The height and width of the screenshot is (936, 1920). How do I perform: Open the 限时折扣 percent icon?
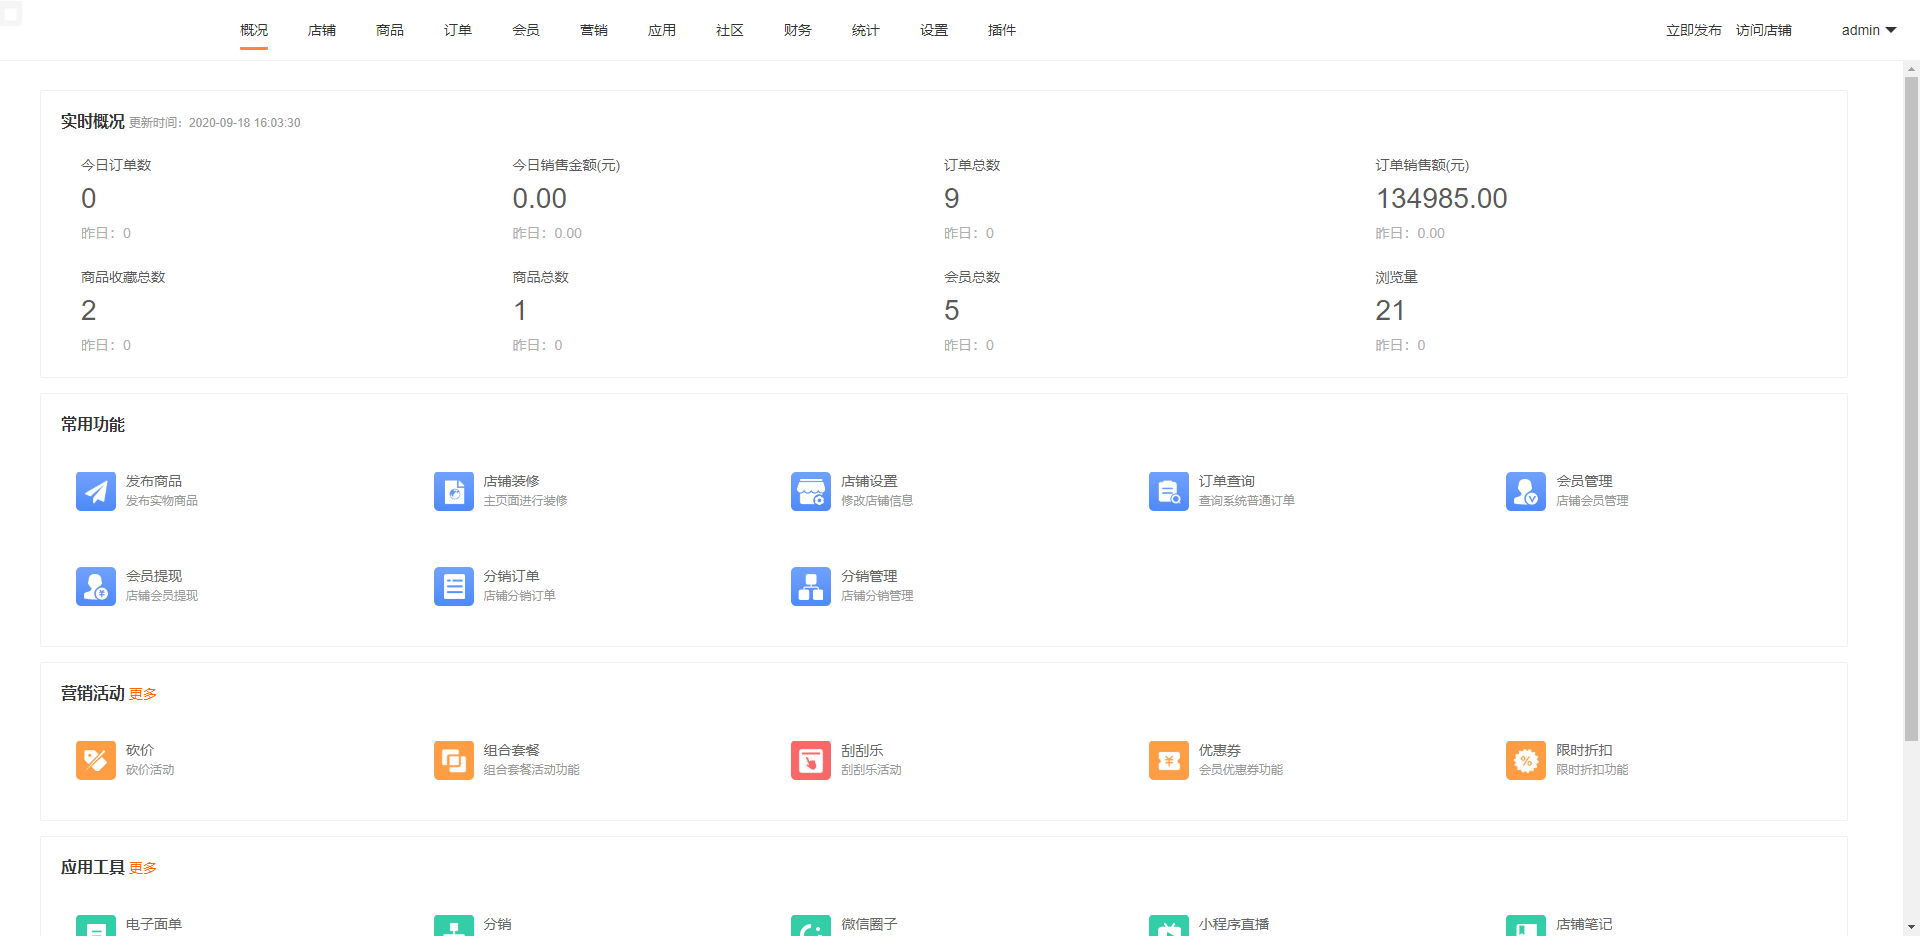[x=1525, y=760]
